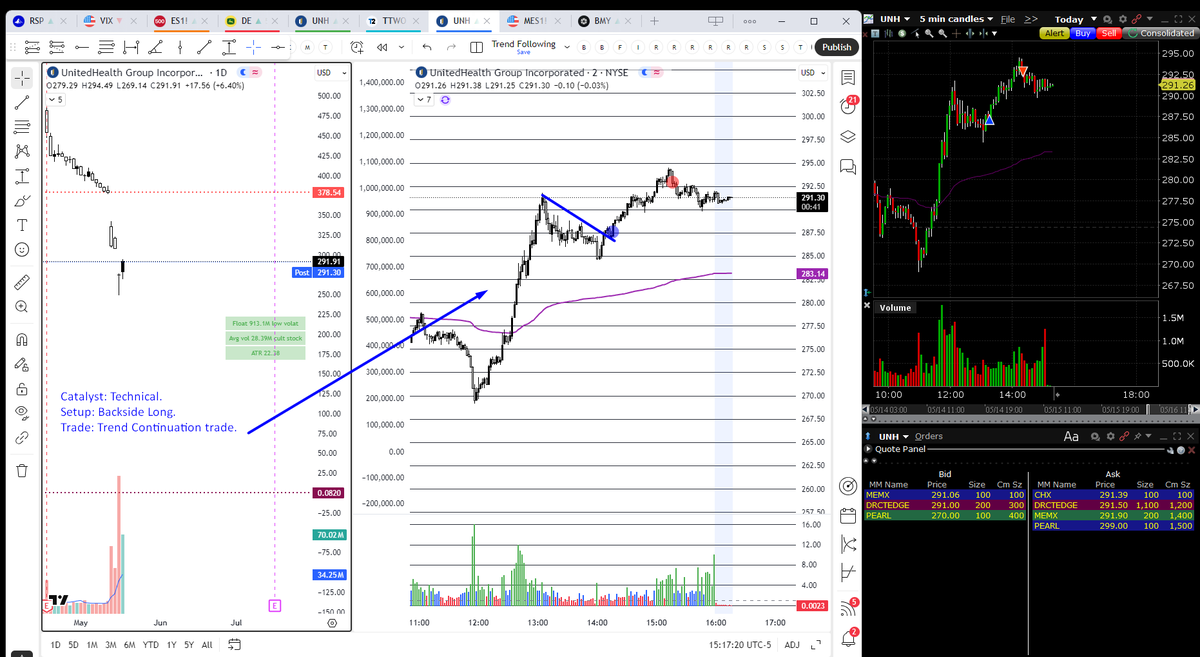Open the File menu in TWS chart

(x=1008, y=19)
